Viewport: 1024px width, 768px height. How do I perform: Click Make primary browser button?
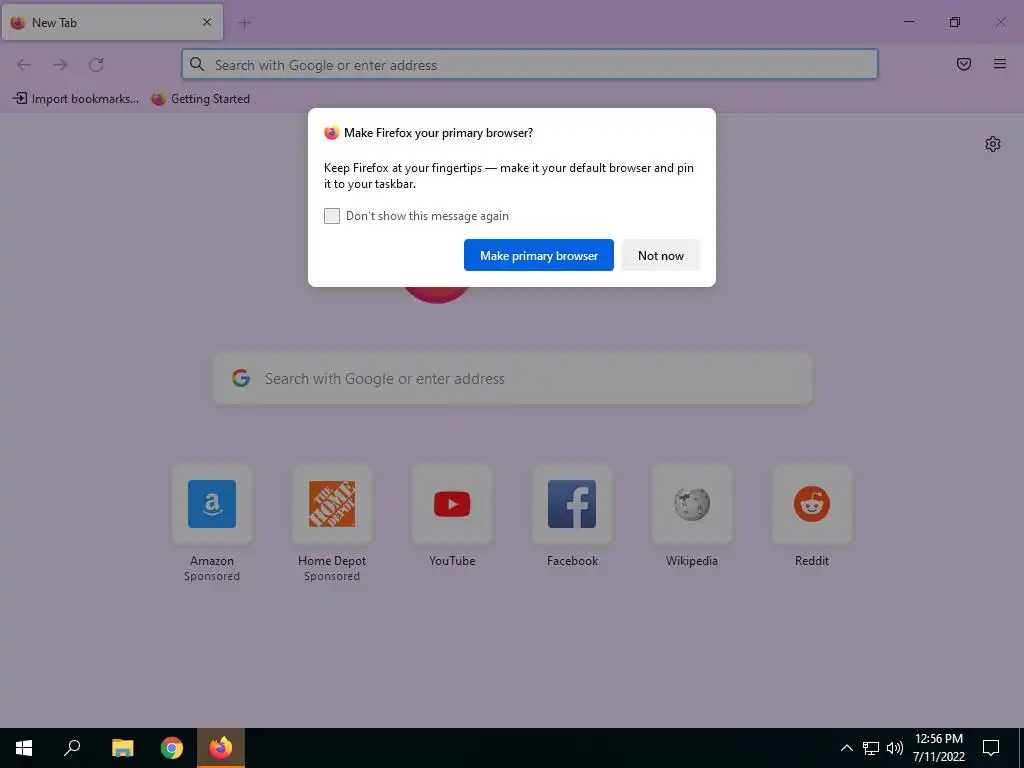(x=539, y=255)
